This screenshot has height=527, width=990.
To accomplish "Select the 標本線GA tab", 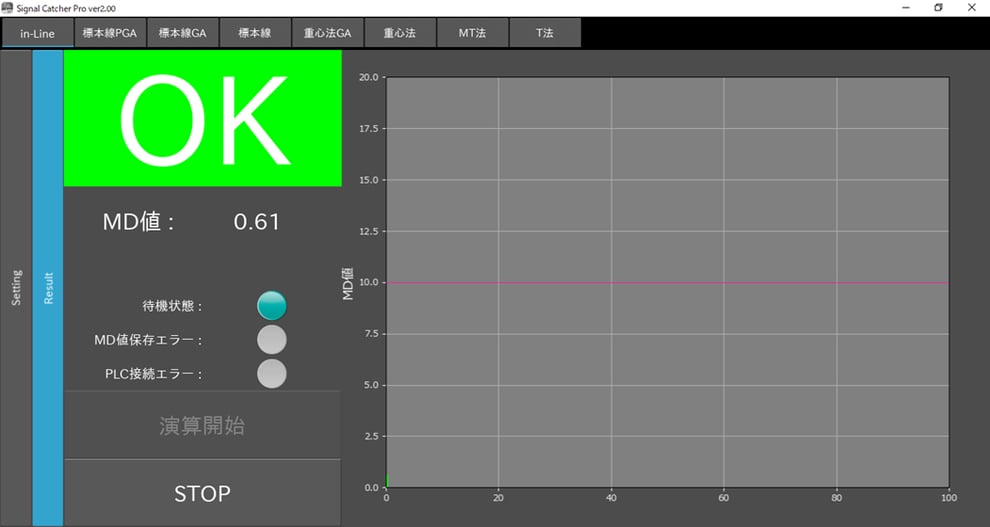I will tap(183, 33).
